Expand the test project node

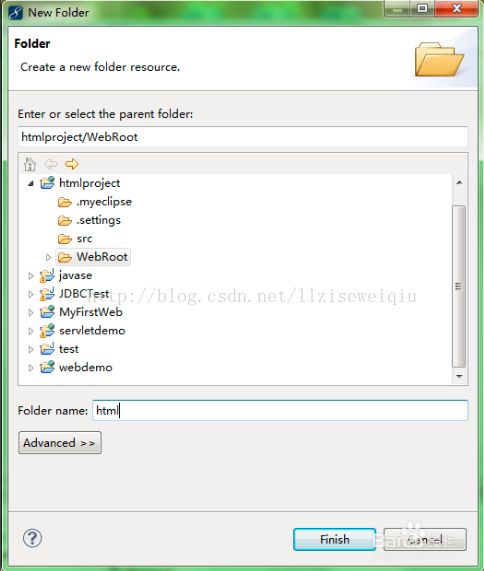(x=31, y=349)
